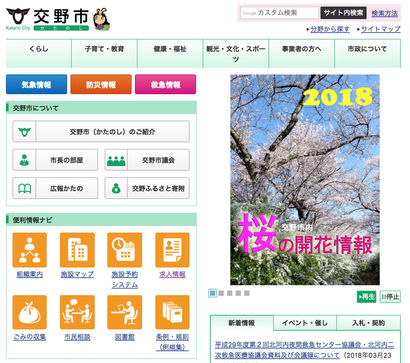Click the サイト内検索 search button
Screen dimensions: 410x363
[343, 13]
